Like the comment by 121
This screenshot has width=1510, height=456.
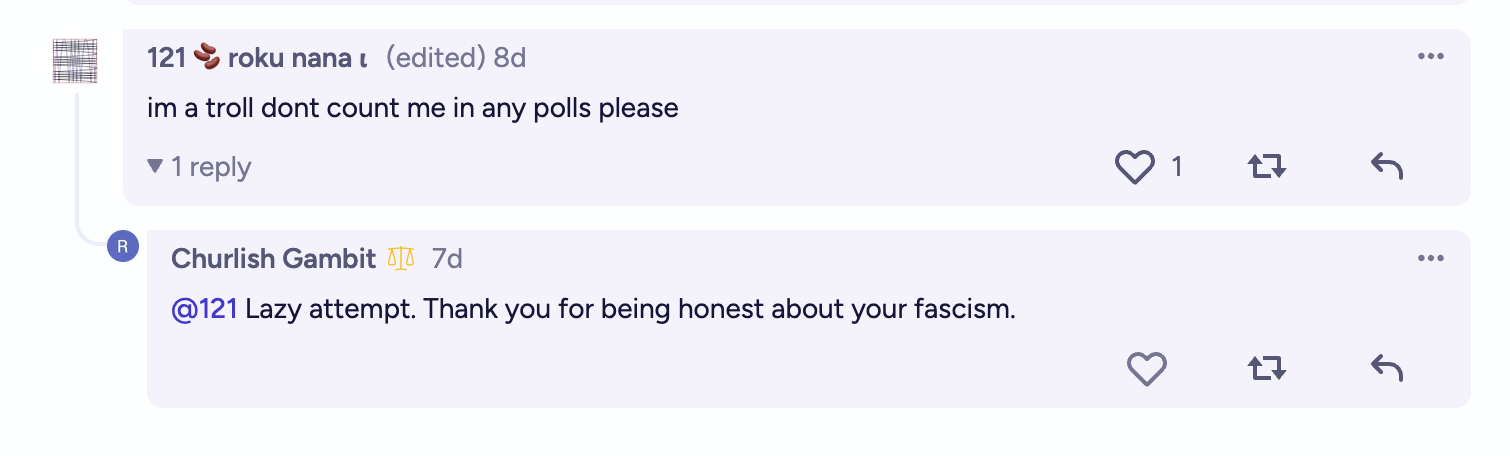pyautogui.click(x=1134, y=167)
